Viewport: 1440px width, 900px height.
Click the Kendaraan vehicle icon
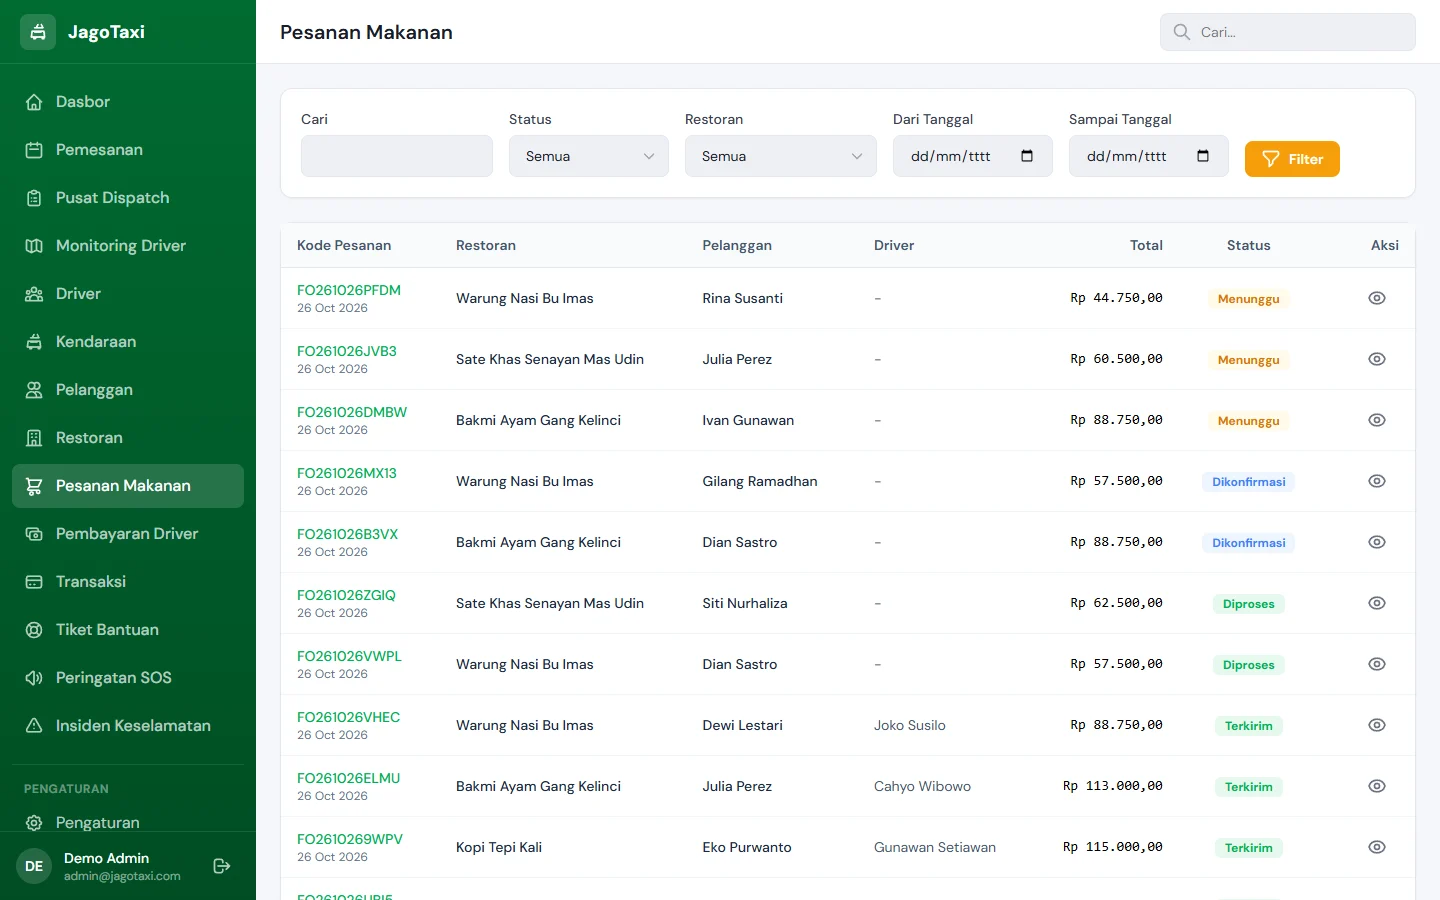pos(34,342)
